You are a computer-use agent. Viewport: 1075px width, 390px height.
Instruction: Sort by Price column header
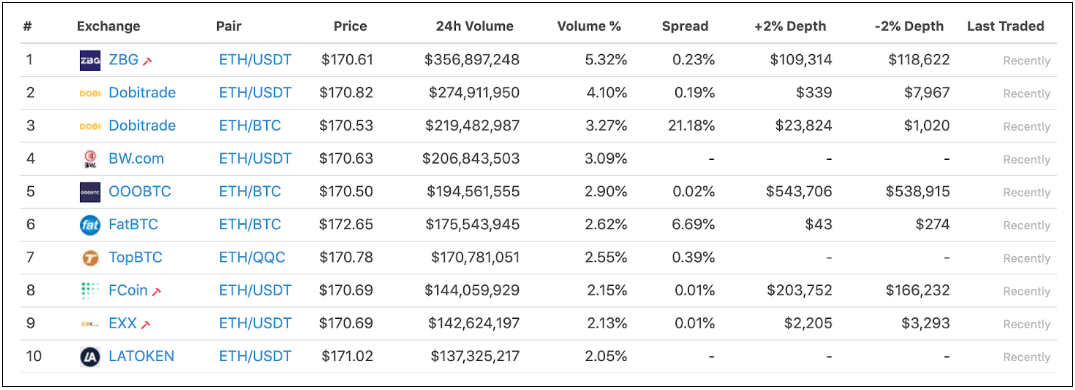(350, 27)
